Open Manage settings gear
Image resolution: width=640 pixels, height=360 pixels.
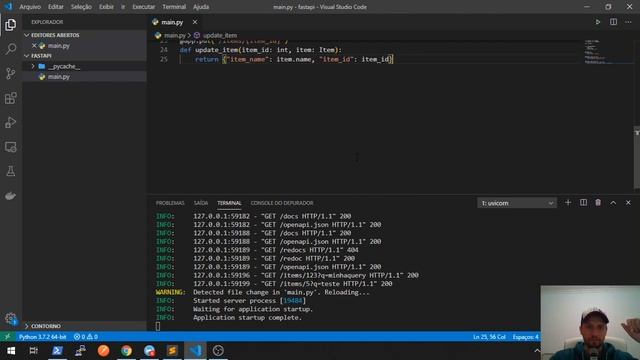click(11, 318)
